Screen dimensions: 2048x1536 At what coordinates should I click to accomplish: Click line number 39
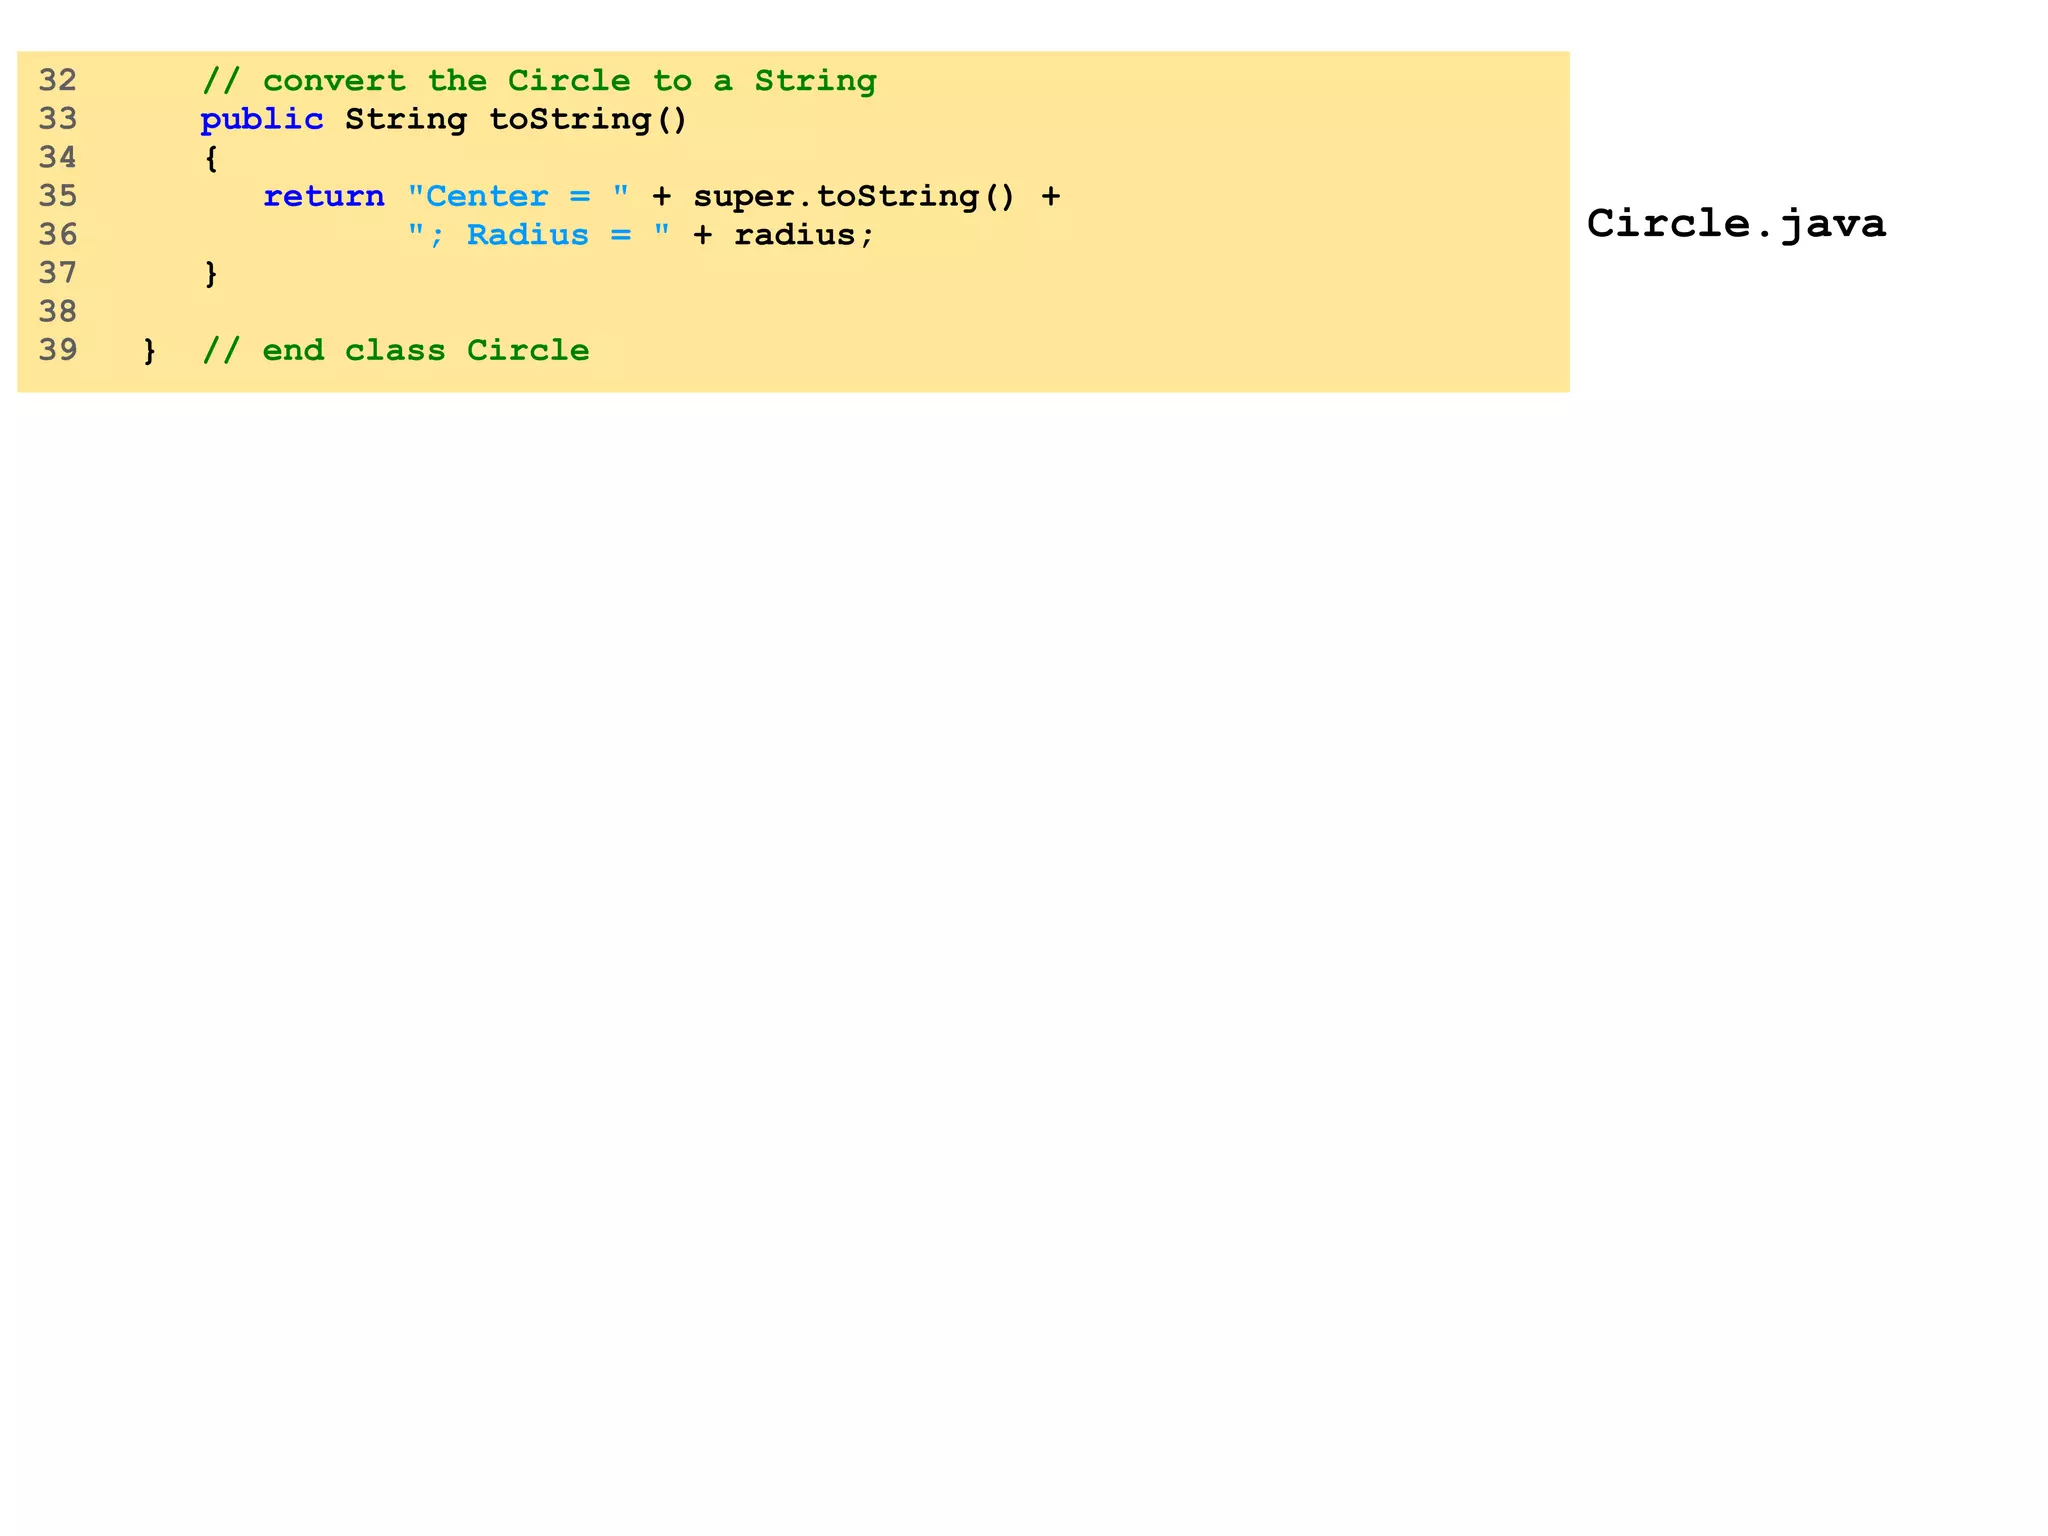pos(58,350)
